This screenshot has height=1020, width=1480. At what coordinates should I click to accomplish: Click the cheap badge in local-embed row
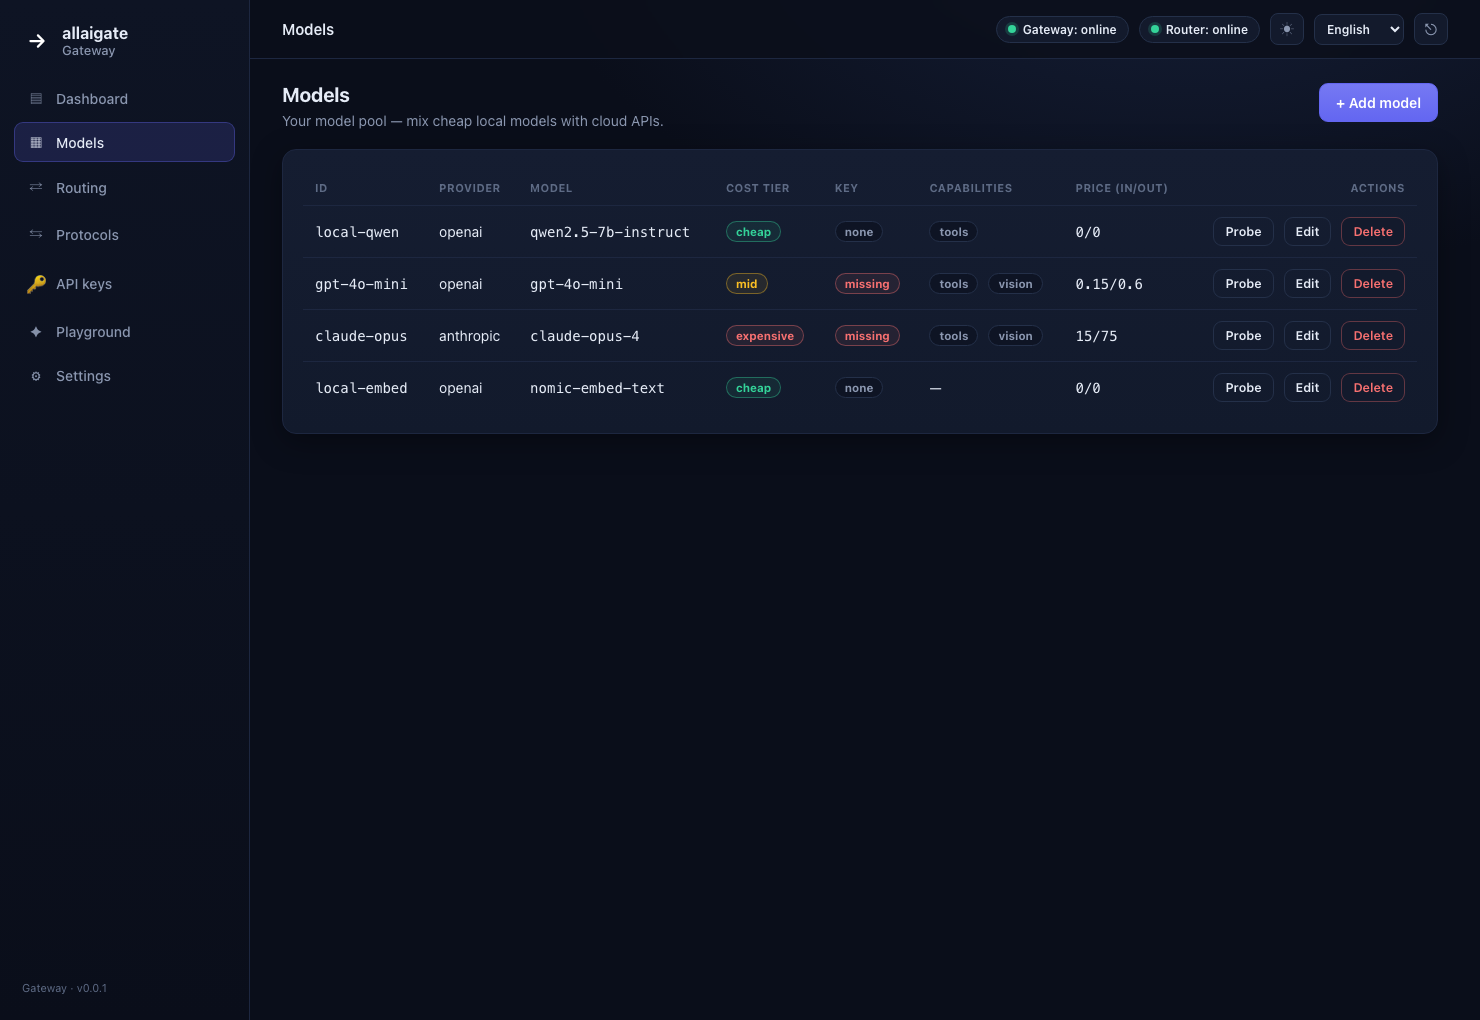[753, 388]
